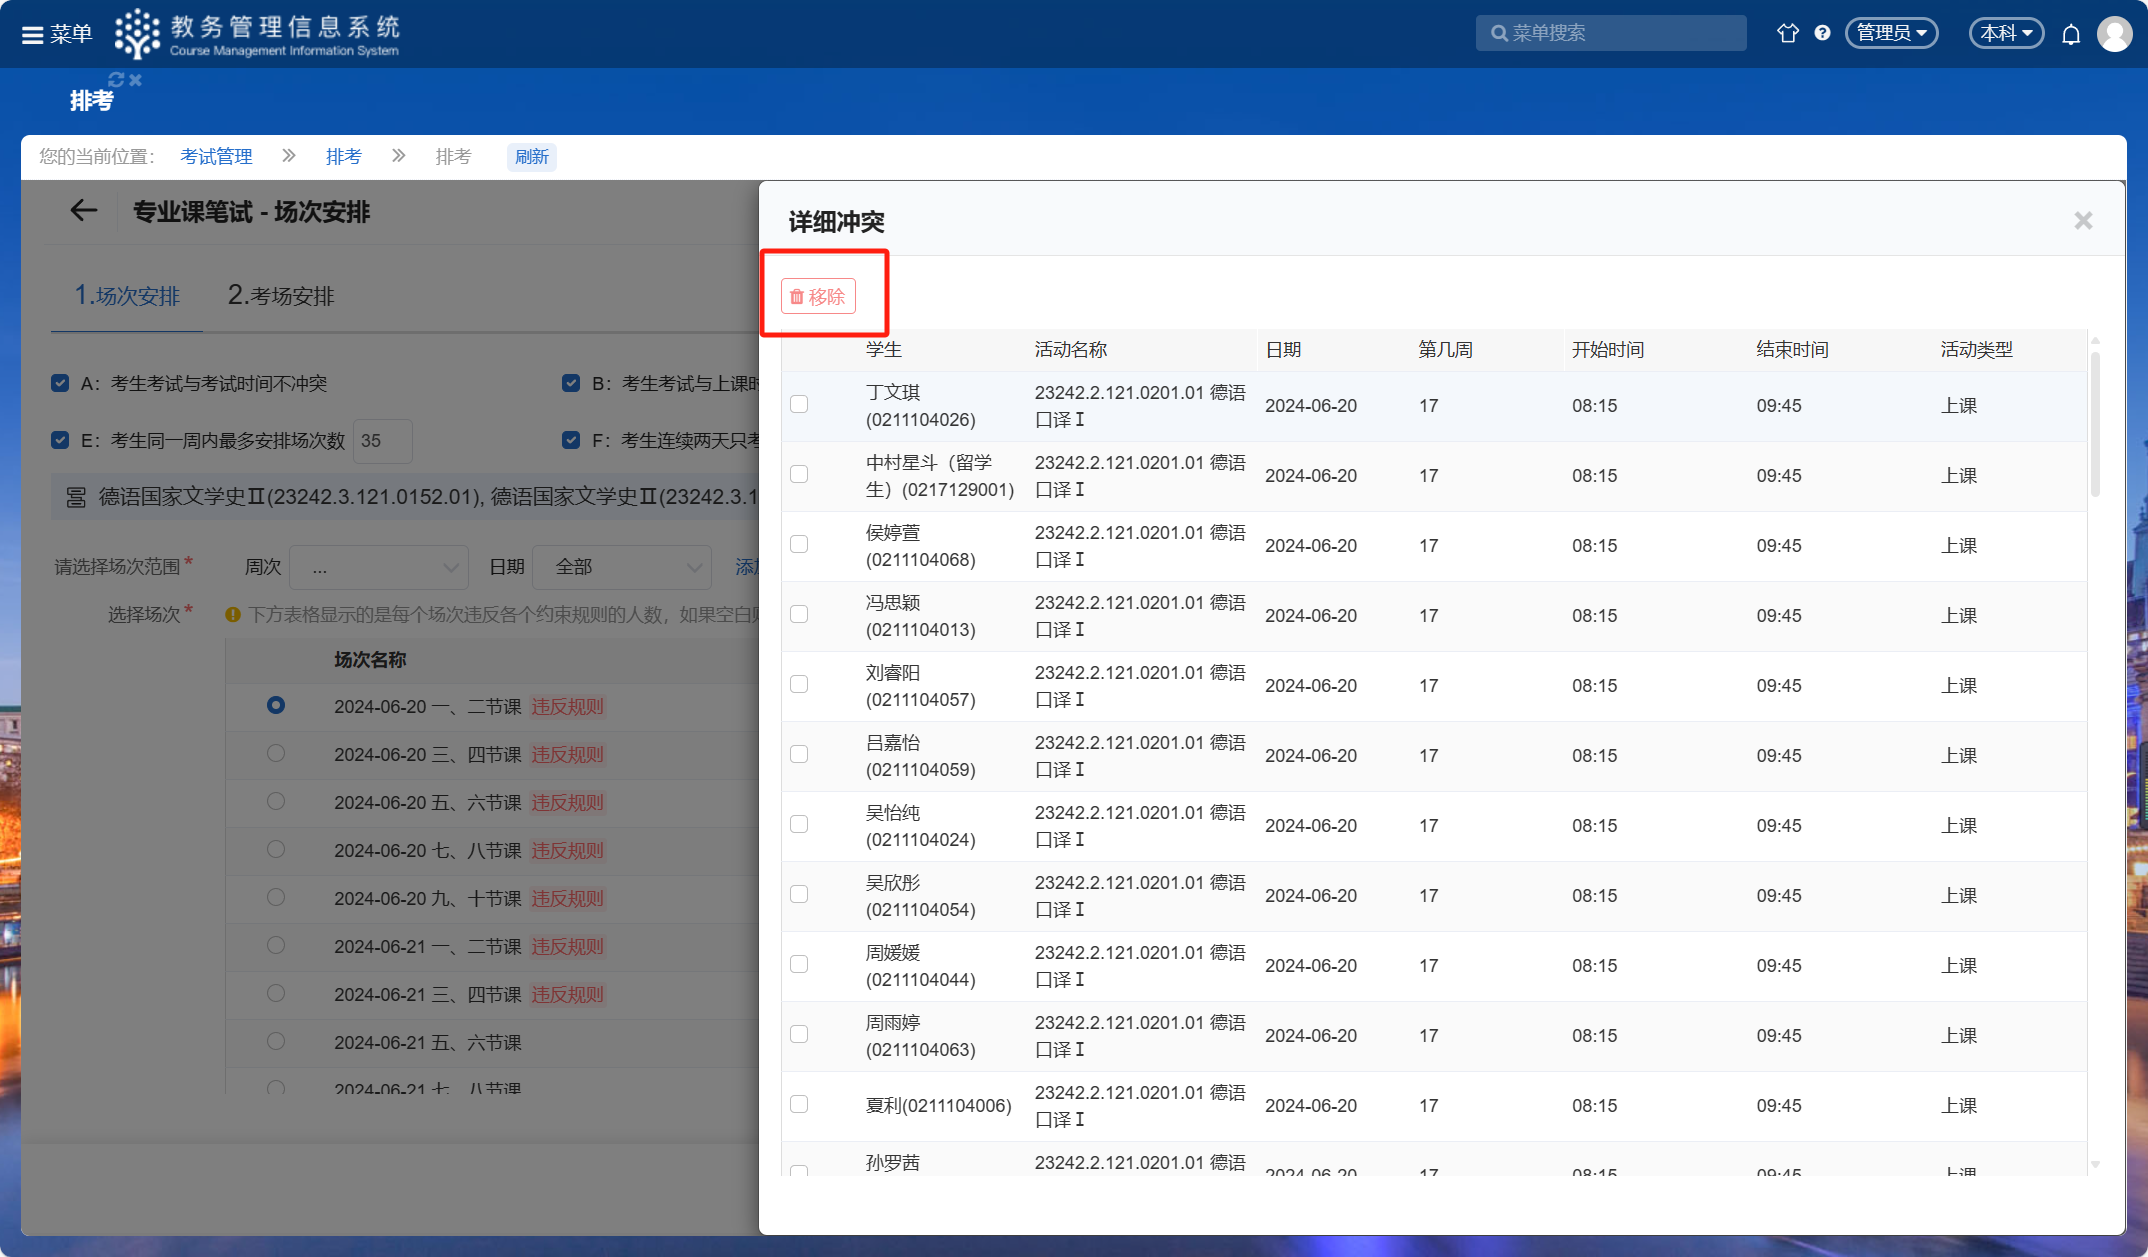Click the 考试管理 breadcrumb link

[216, 156]
